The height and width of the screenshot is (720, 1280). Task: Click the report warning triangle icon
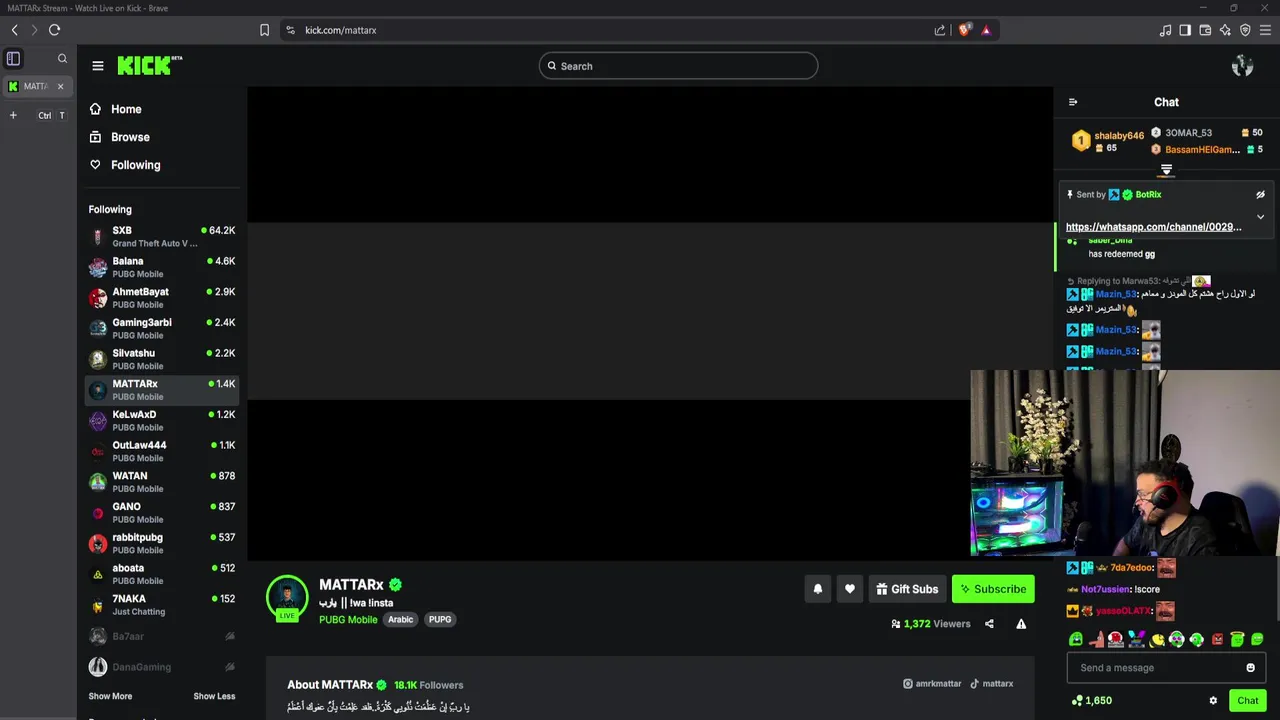[1021, 624]
